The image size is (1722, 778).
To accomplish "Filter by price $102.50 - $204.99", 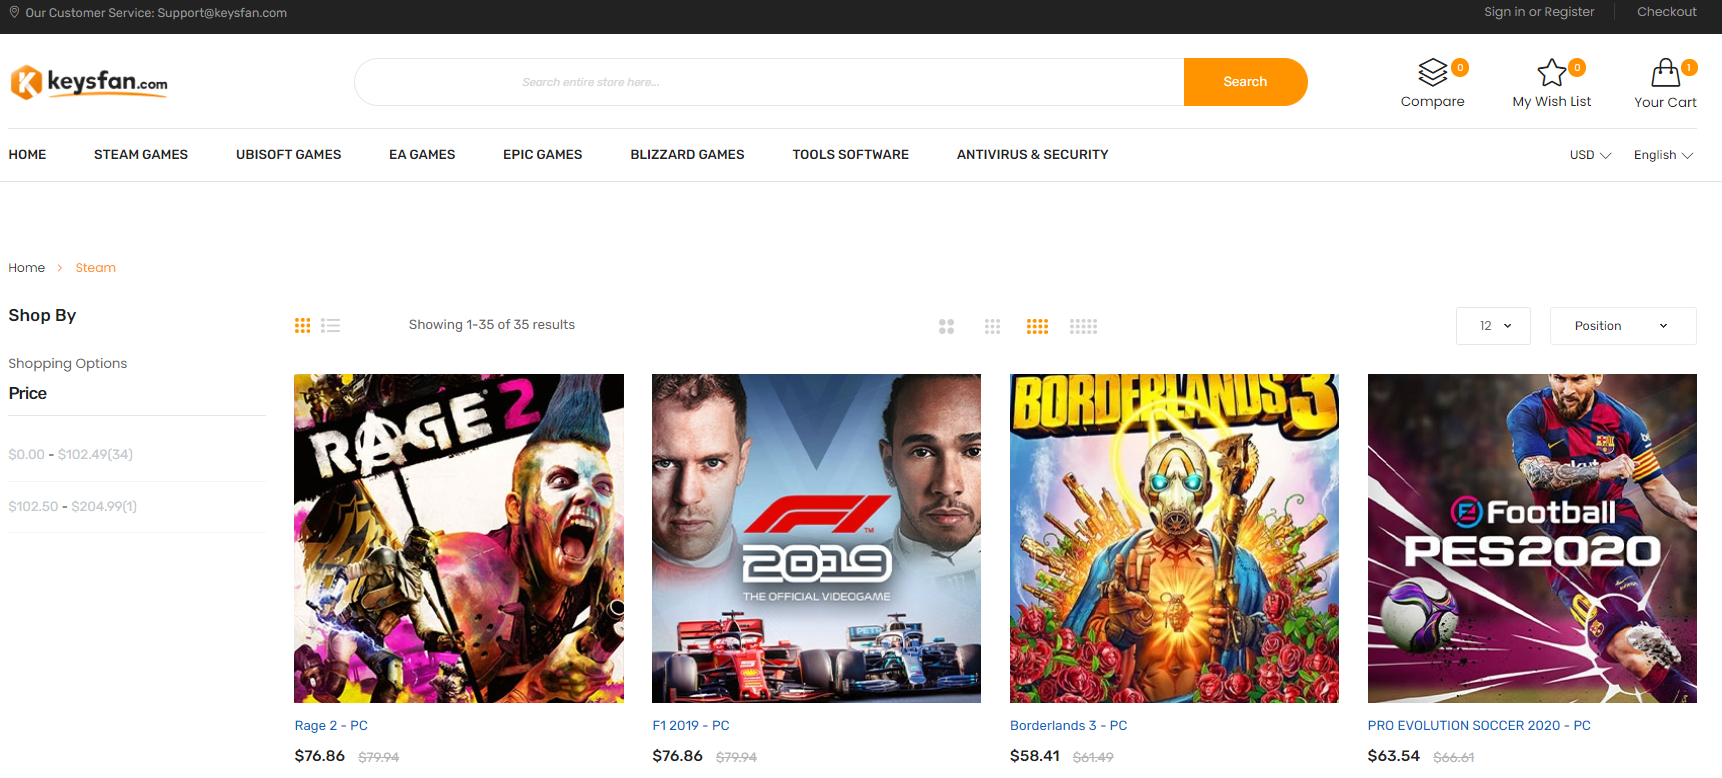I will tap(73, 506).
